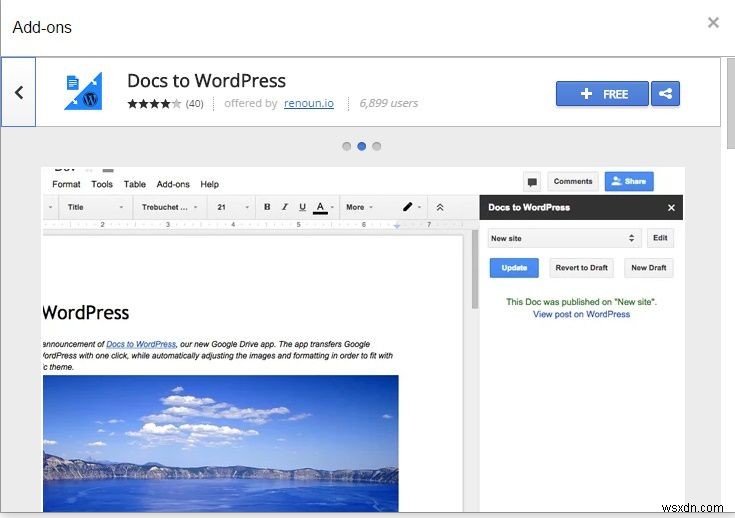Install add-on with the FREE button

[x=602, y=94]
